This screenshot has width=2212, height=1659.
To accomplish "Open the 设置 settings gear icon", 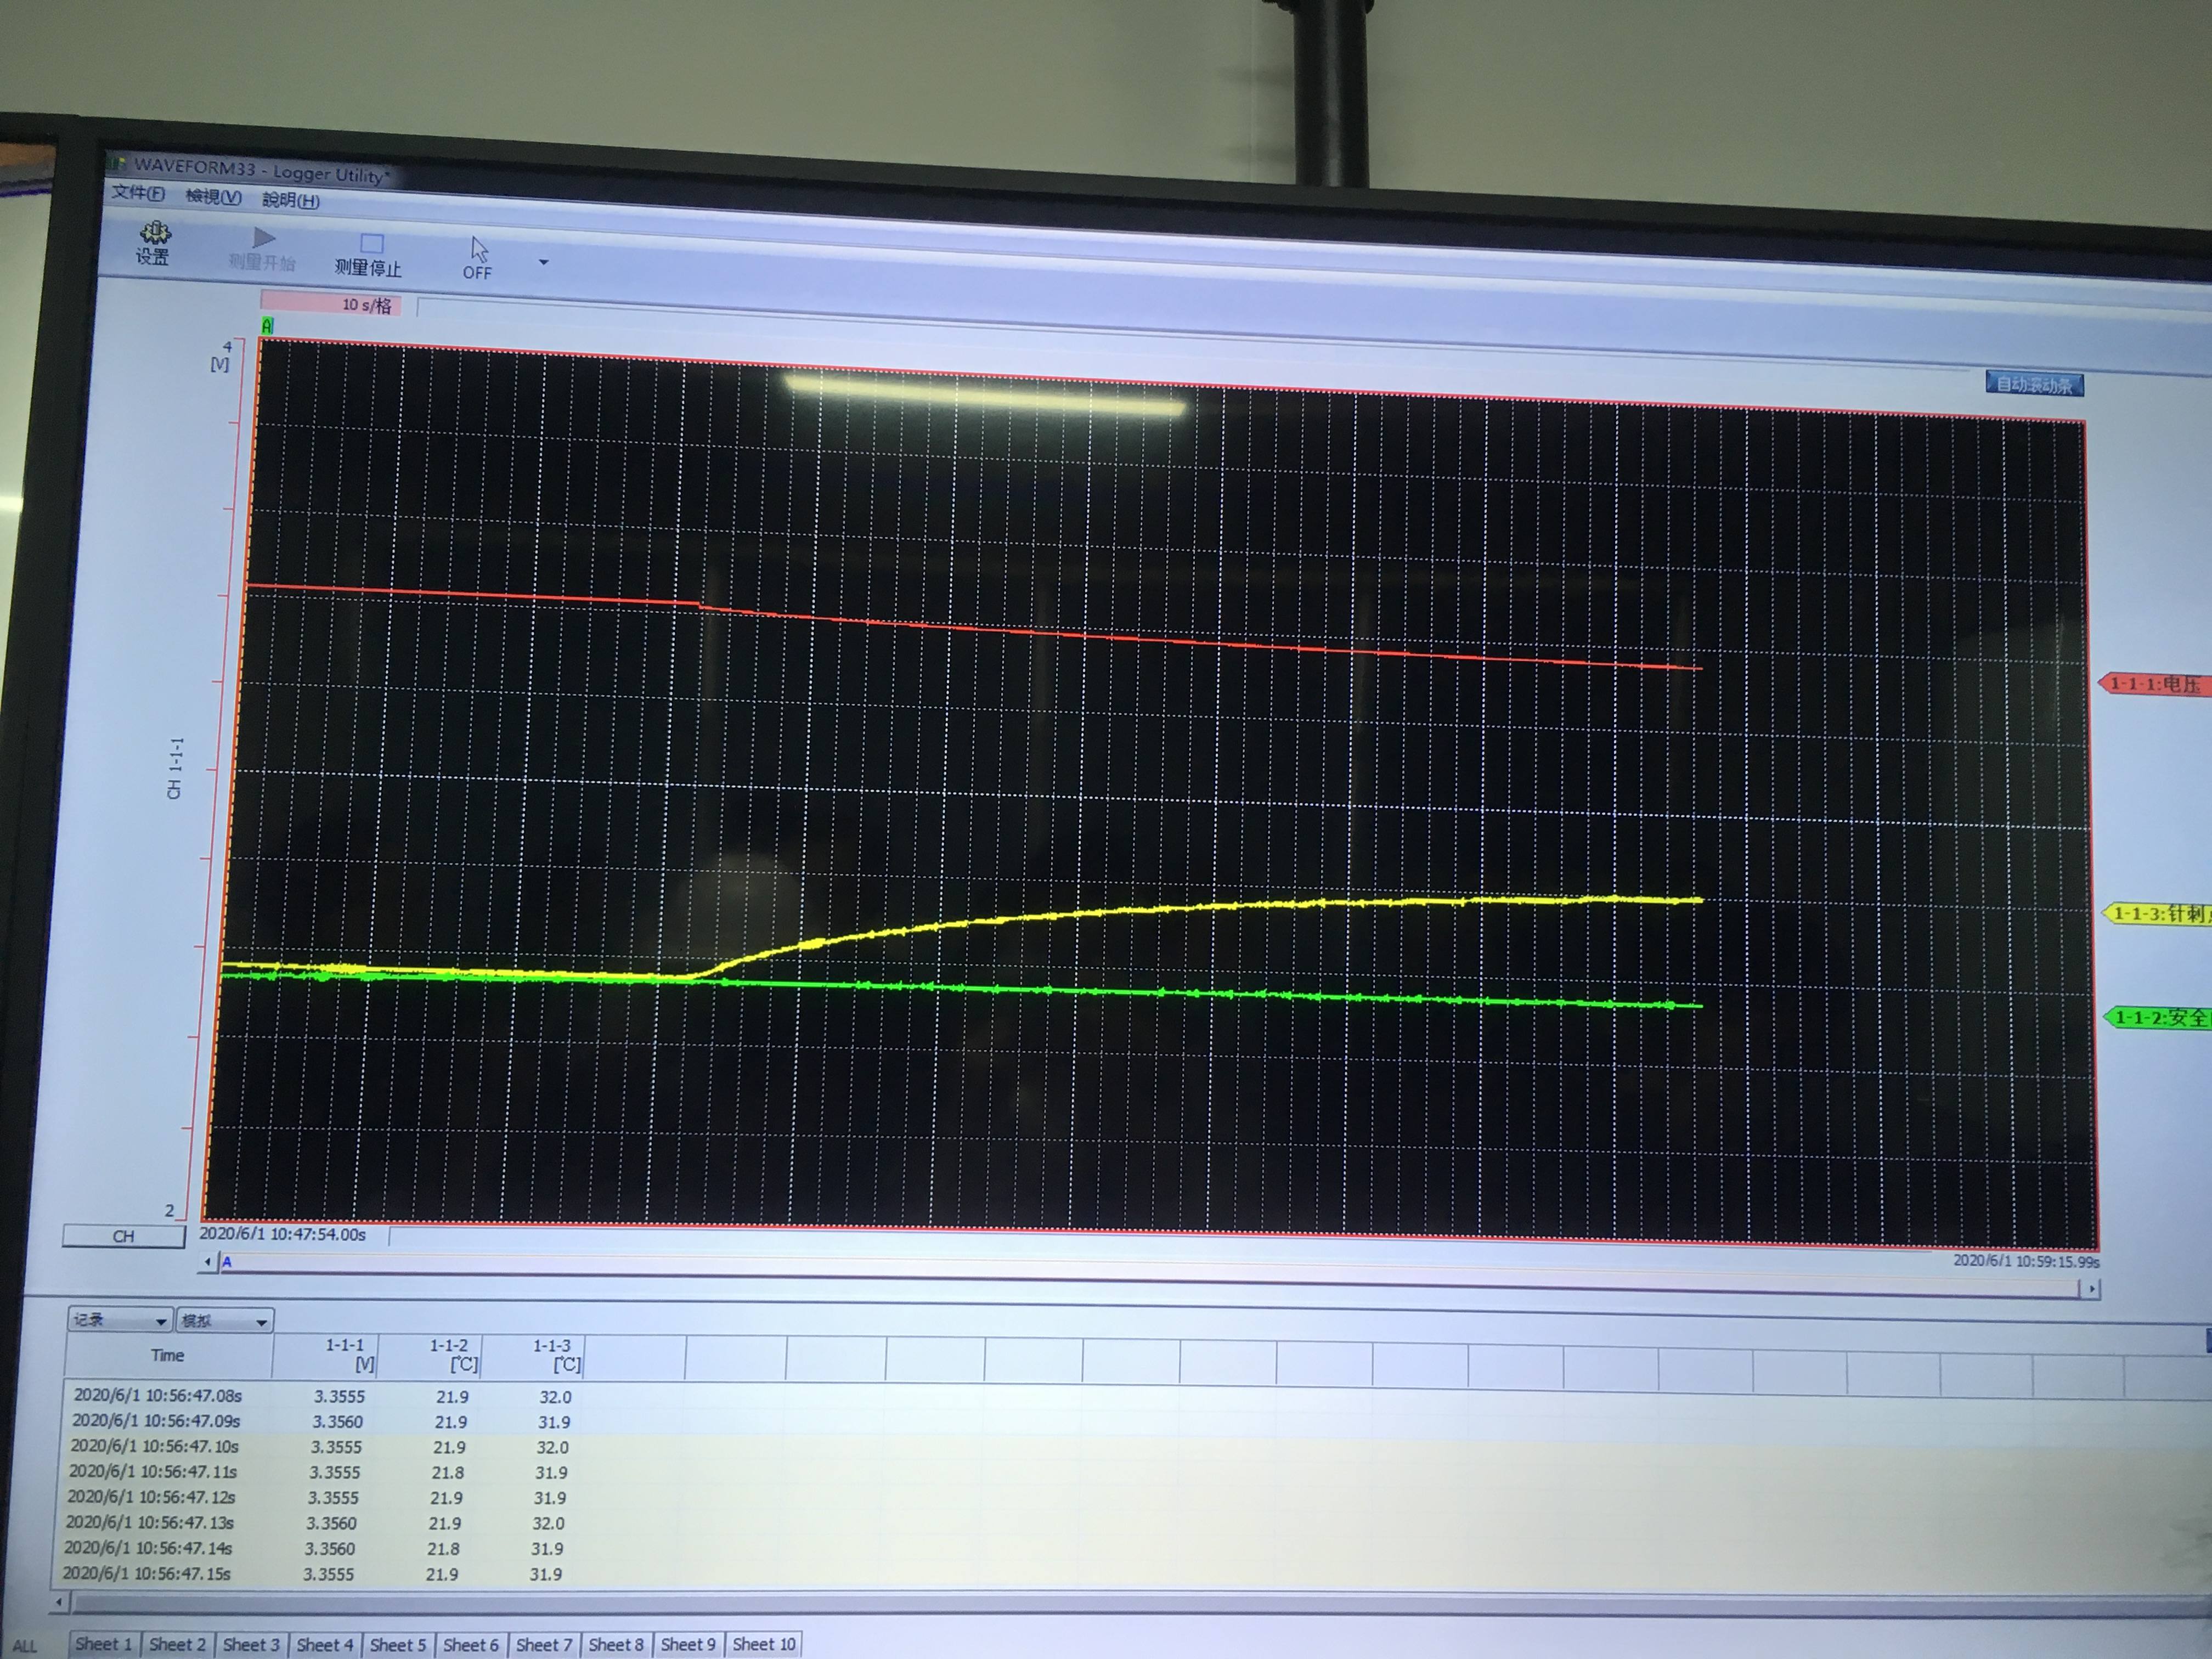I will [154, 234].
